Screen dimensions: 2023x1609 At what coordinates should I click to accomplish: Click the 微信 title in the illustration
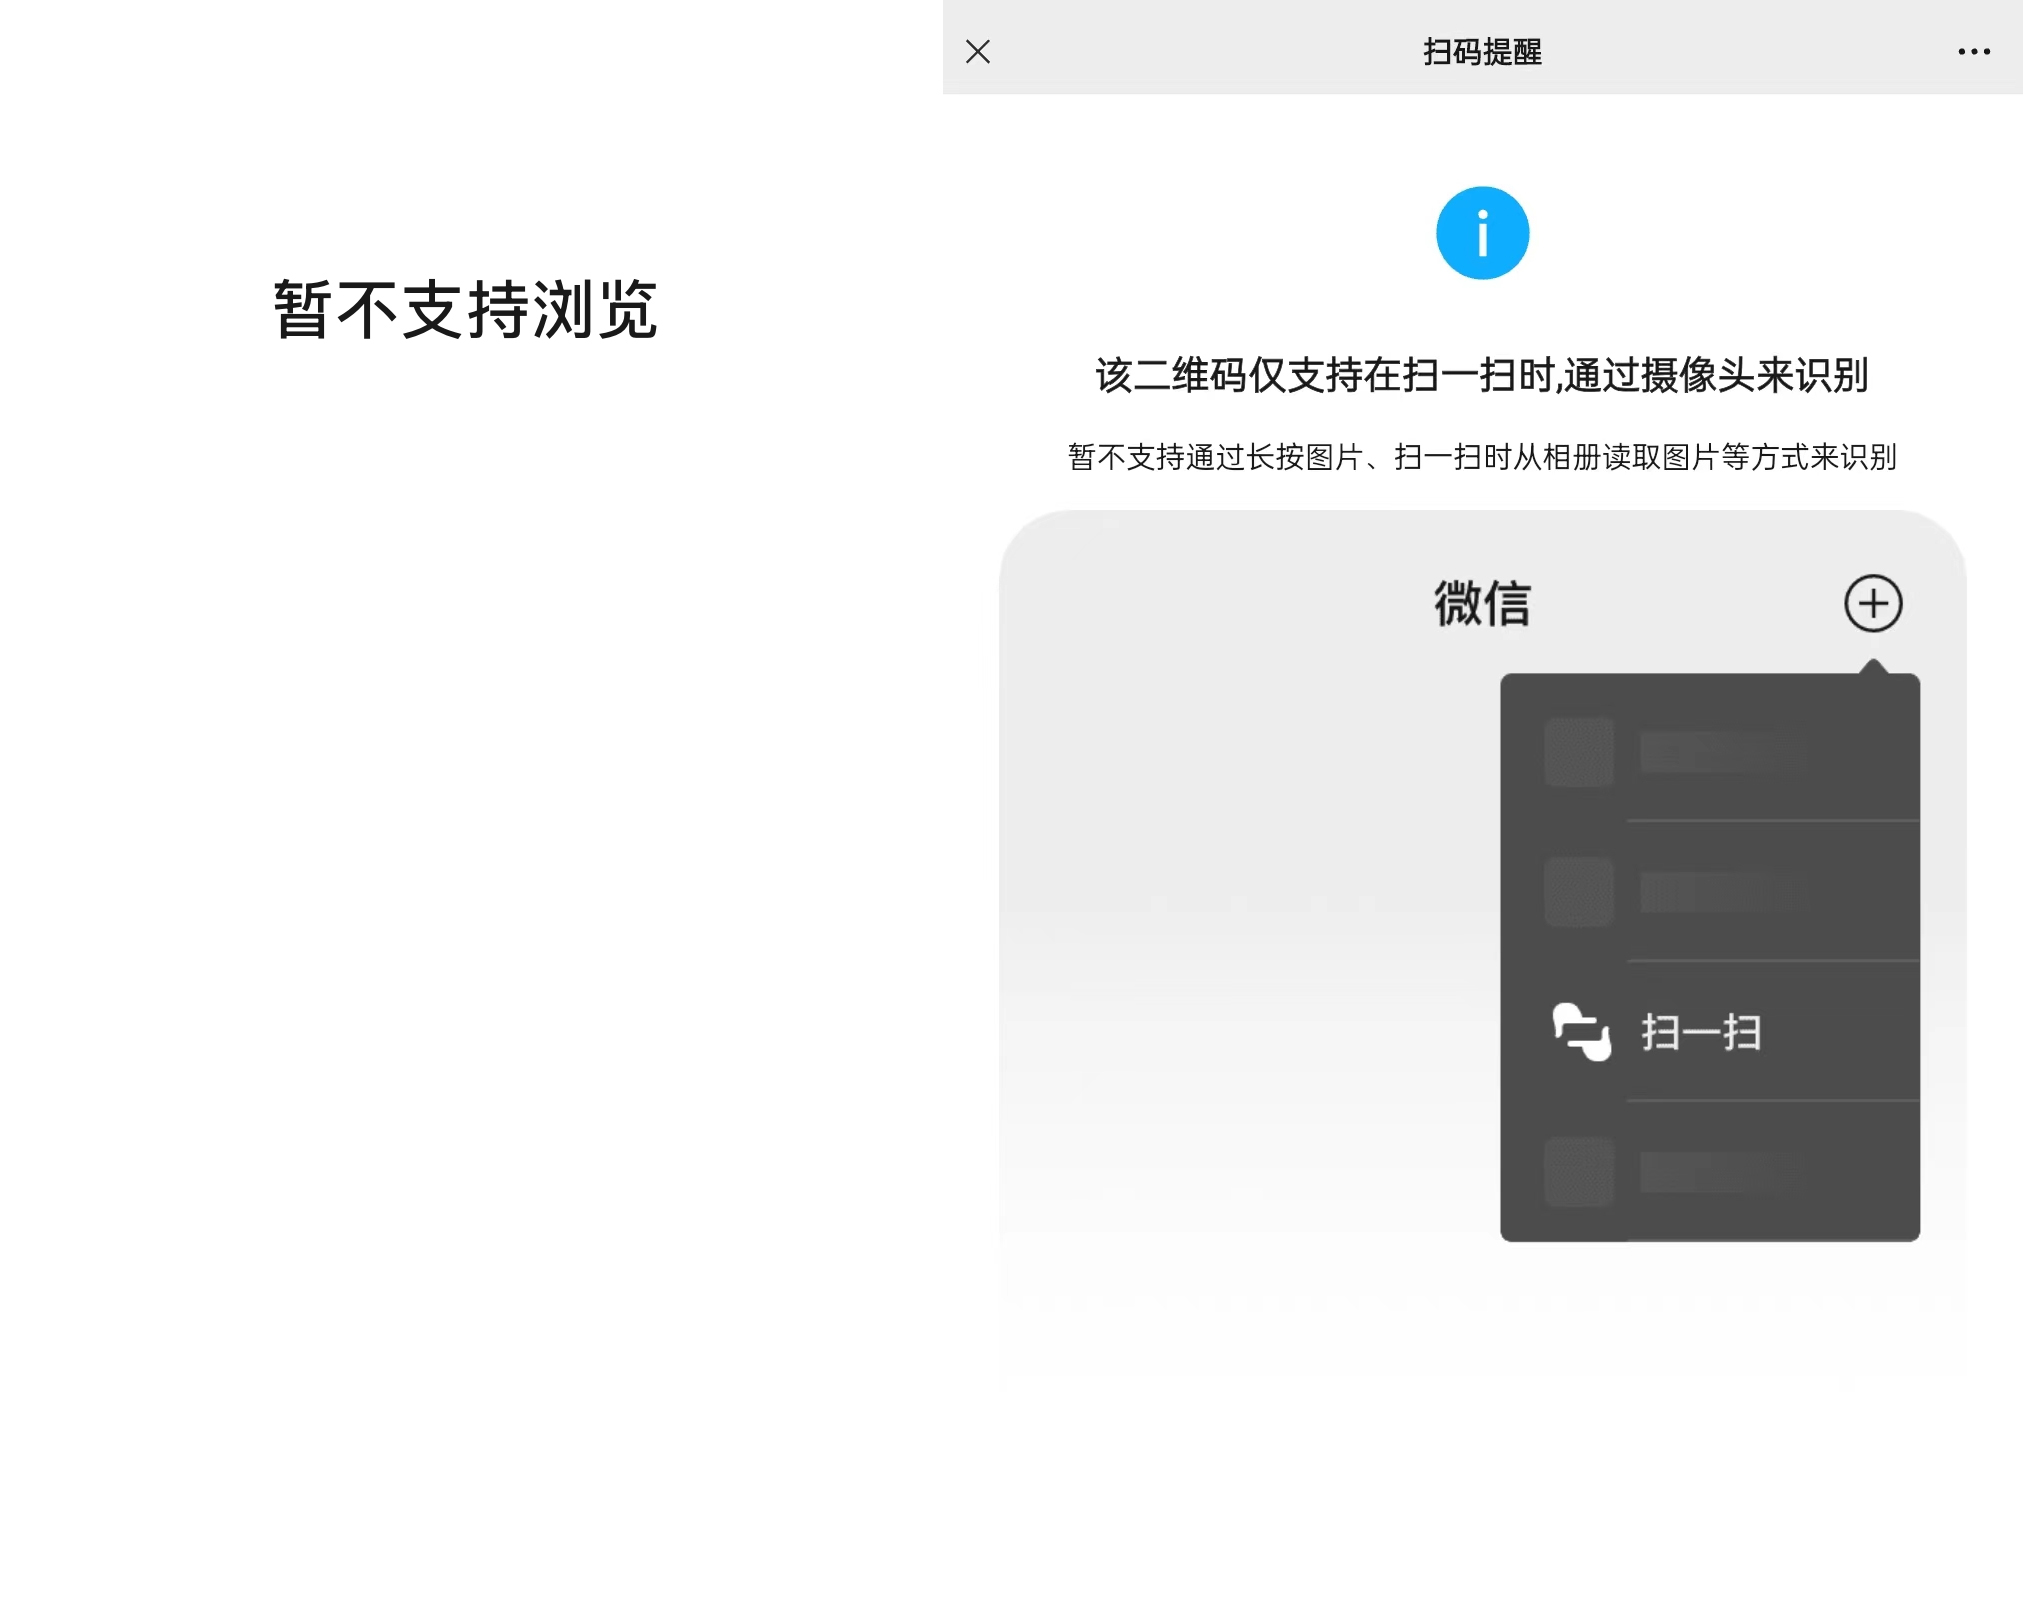1482,603
